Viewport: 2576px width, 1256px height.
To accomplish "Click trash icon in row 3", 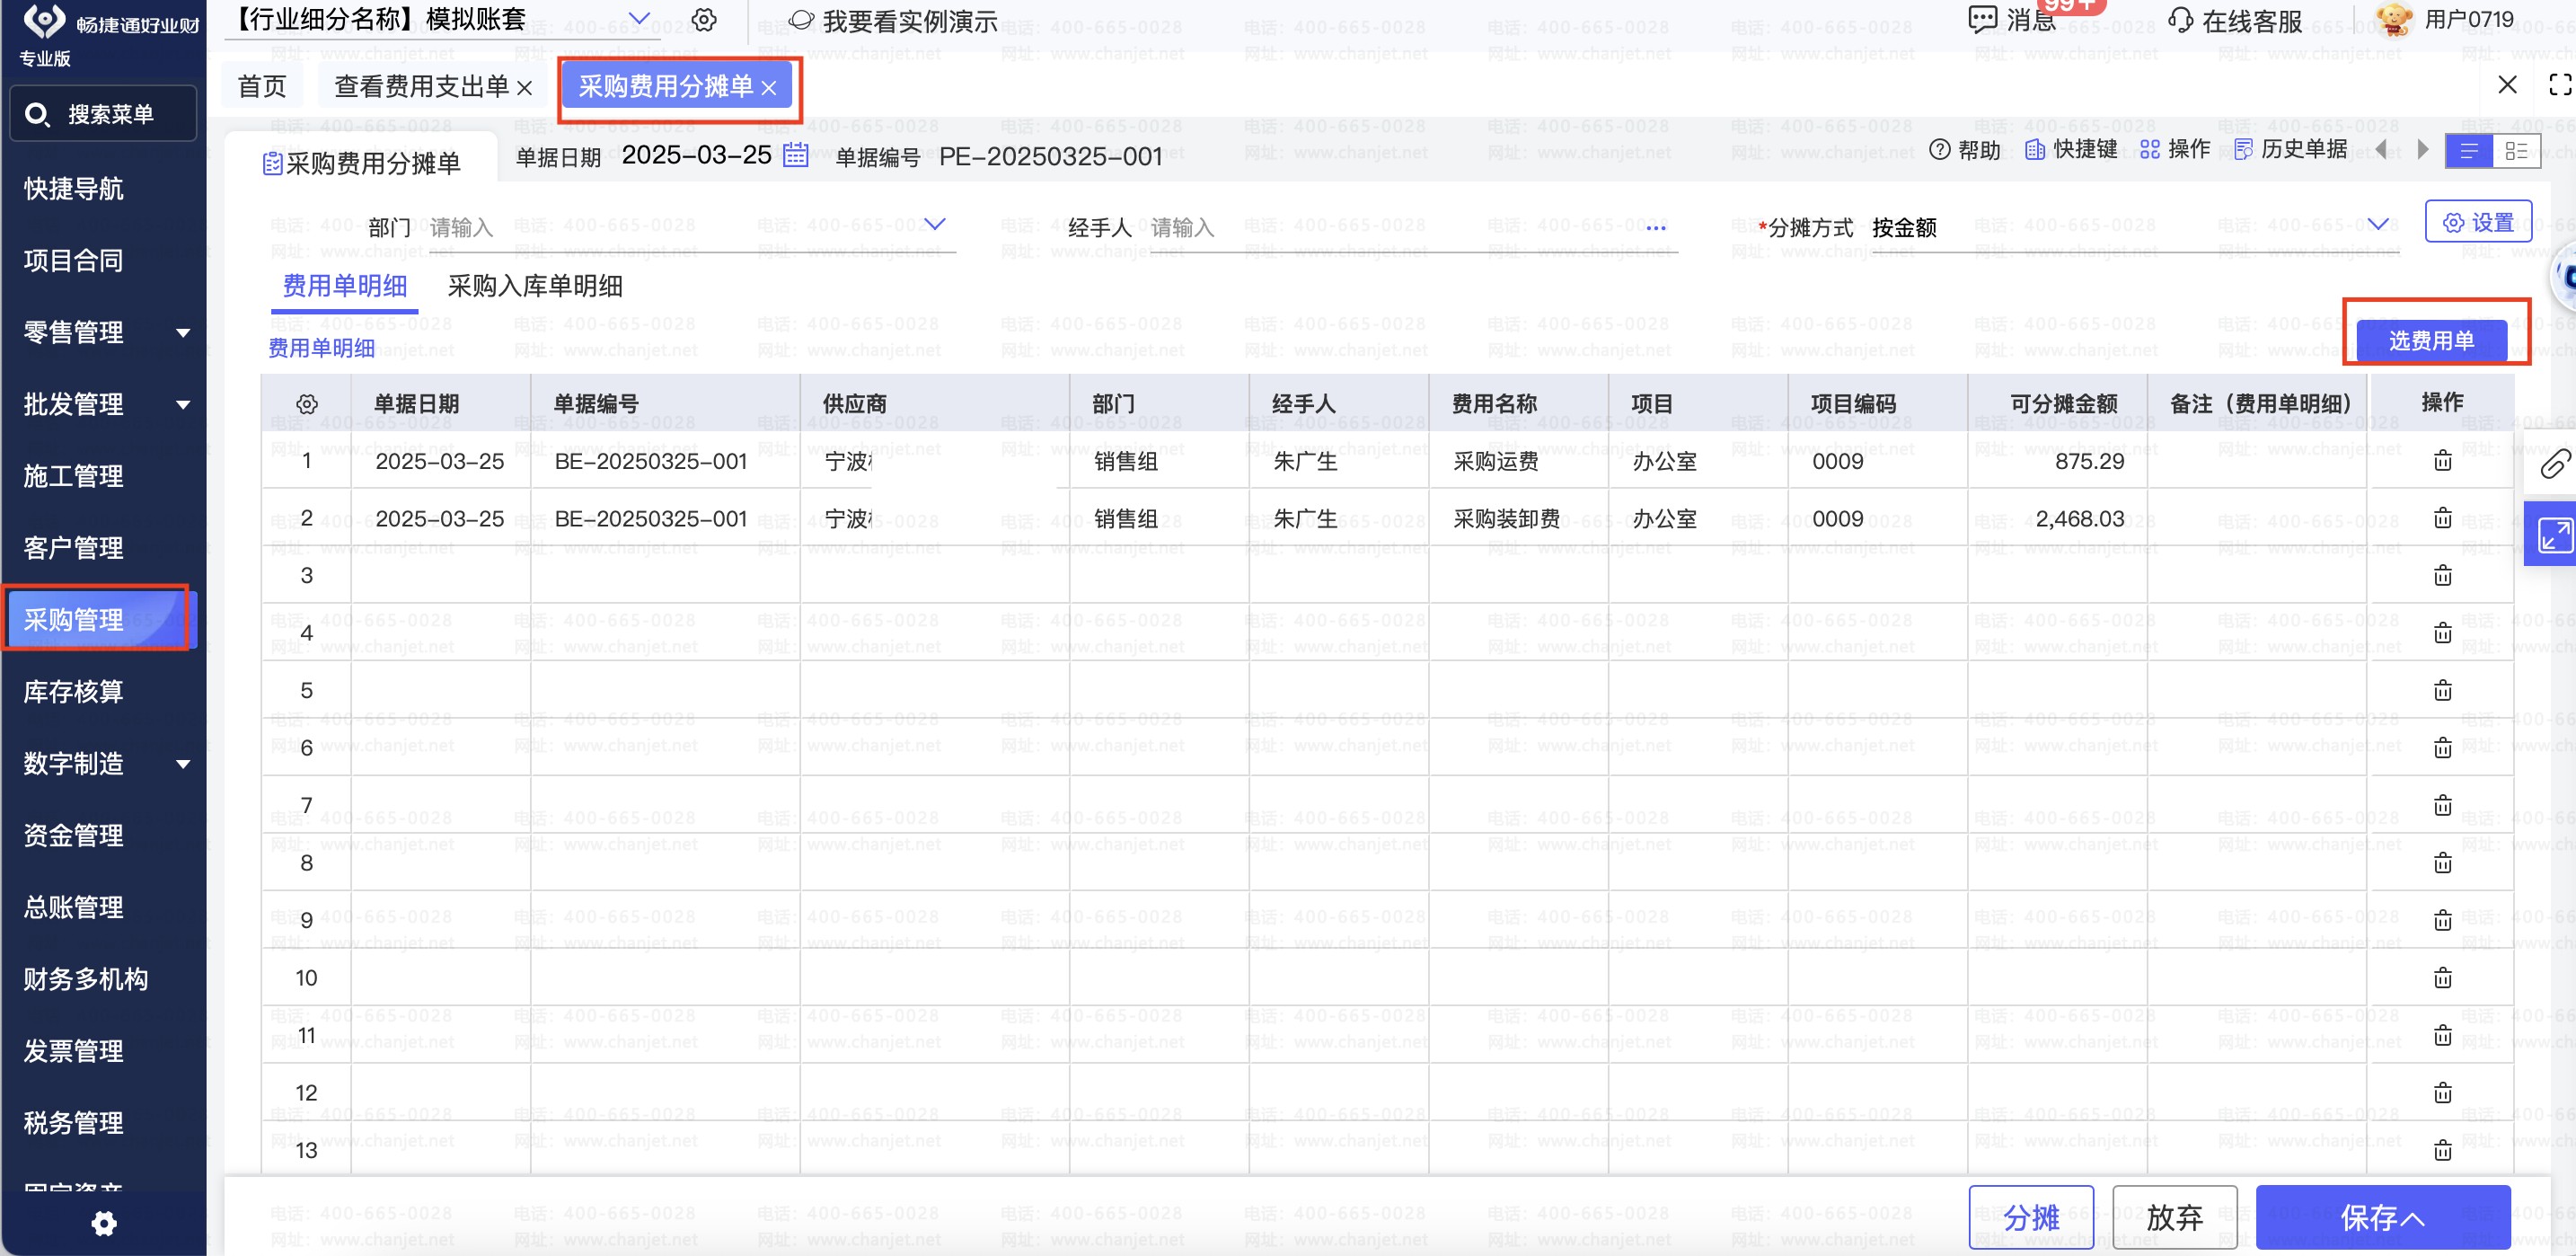I will click(x=2443, y=576).
